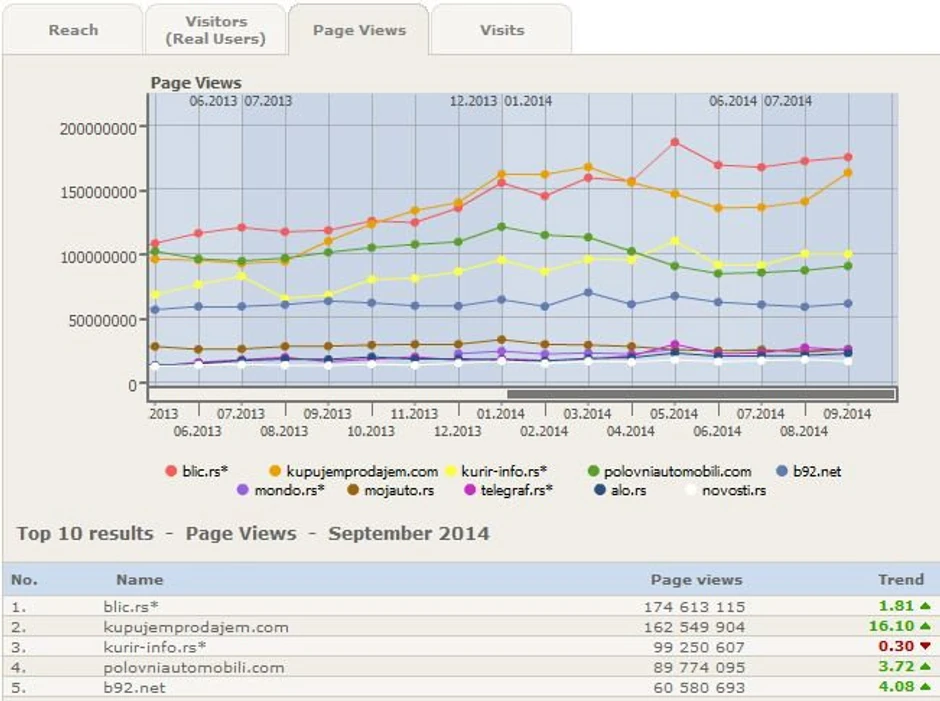940x701 pixels.
Task: Click the mondo.rs purple legend dot
Action: pyautogui.click(x=242, y=490)
